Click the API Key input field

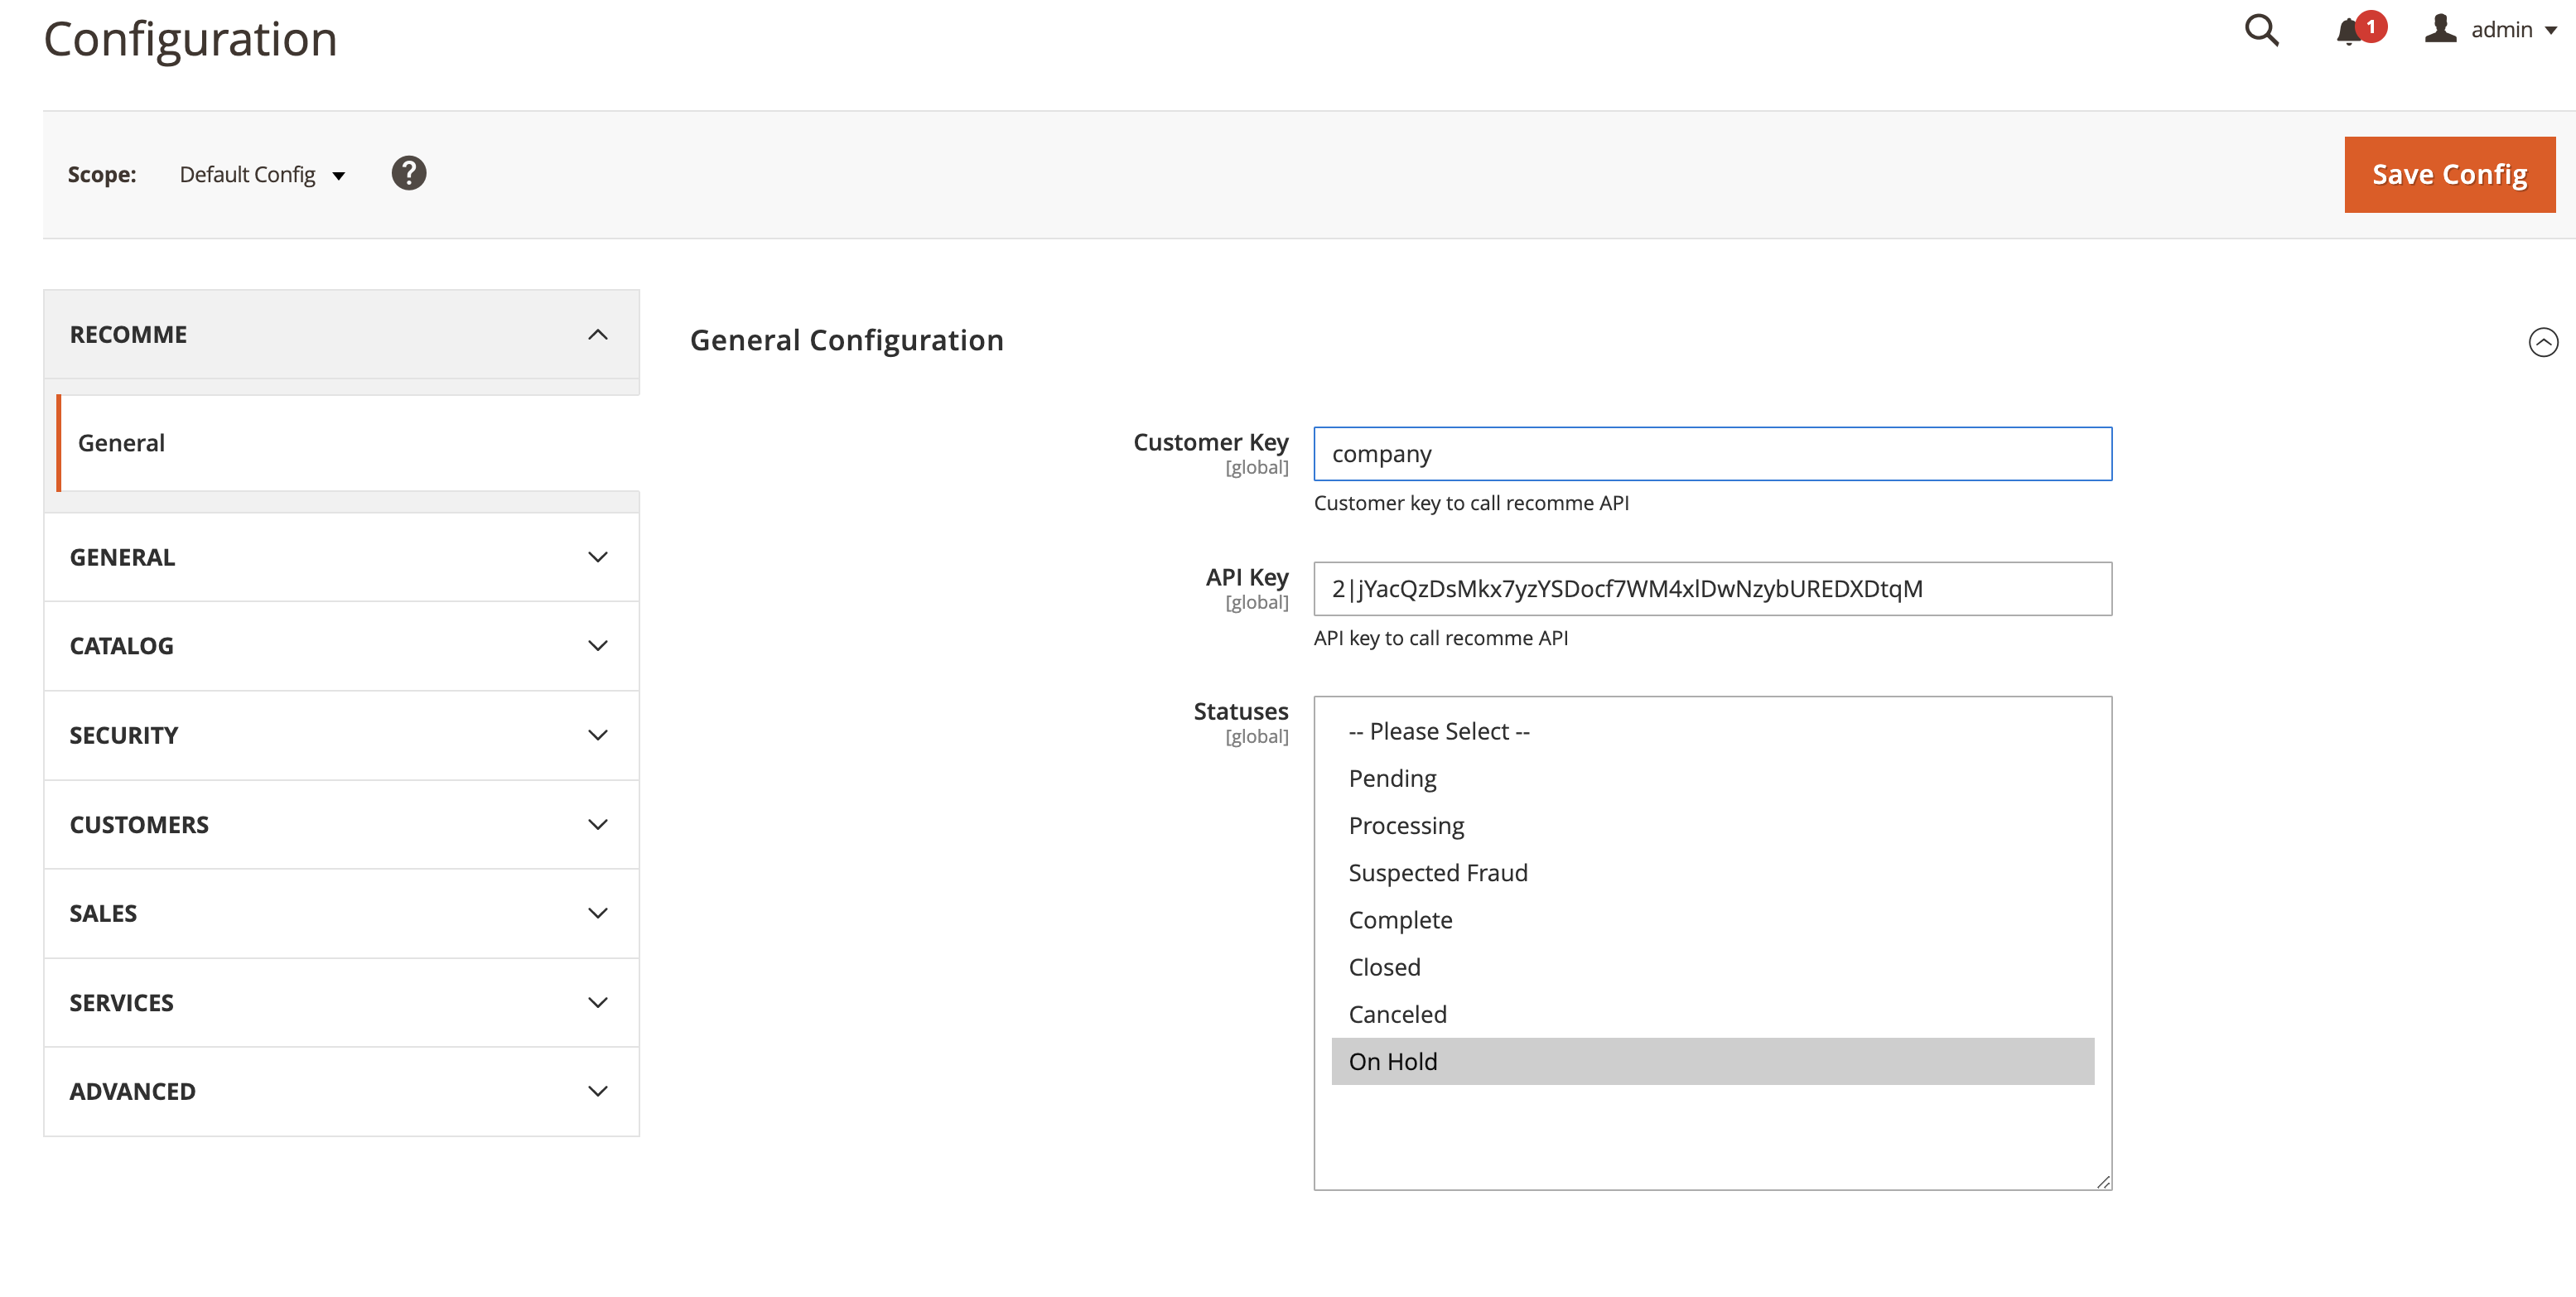[1713, 589]
